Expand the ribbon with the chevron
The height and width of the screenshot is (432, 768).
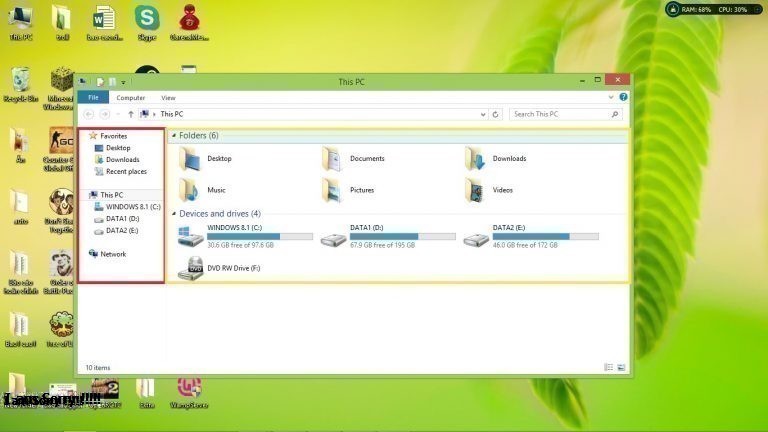click(x=611, y=97)
